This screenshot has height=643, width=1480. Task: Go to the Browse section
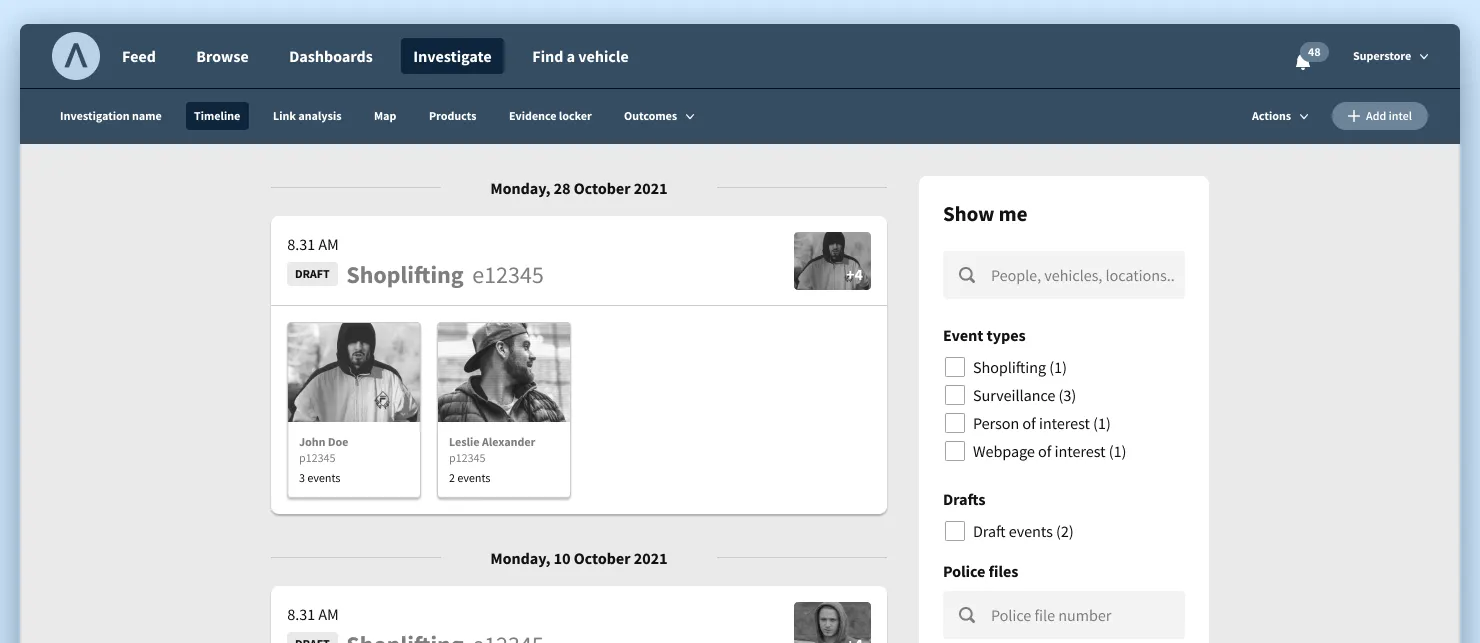(x=222, y=57)
